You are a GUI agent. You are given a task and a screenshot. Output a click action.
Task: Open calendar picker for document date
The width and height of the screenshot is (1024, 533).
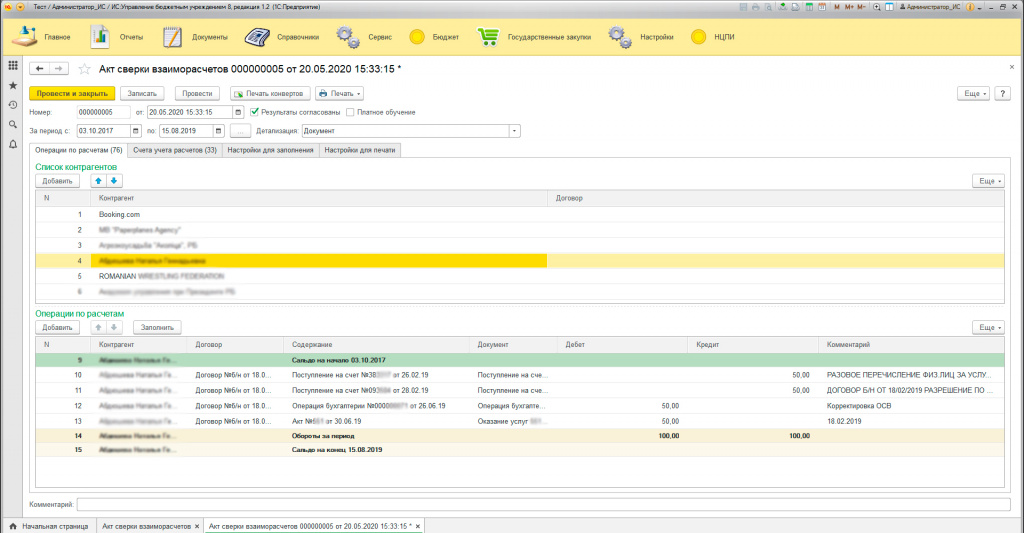237,112
